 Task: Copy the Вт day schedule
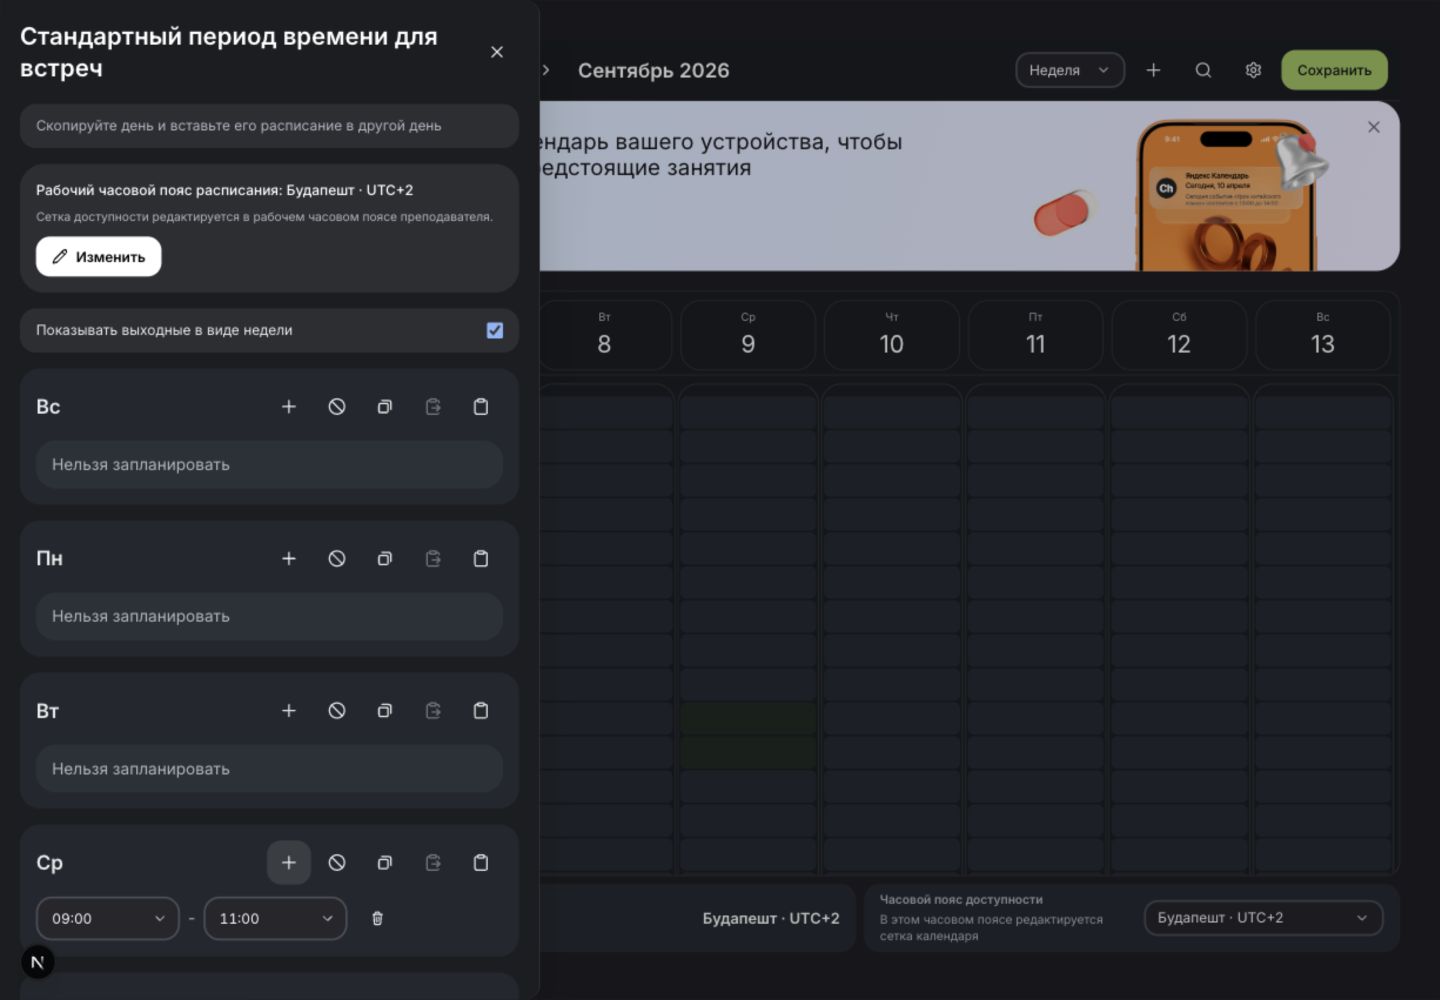[x=385, y=711]
